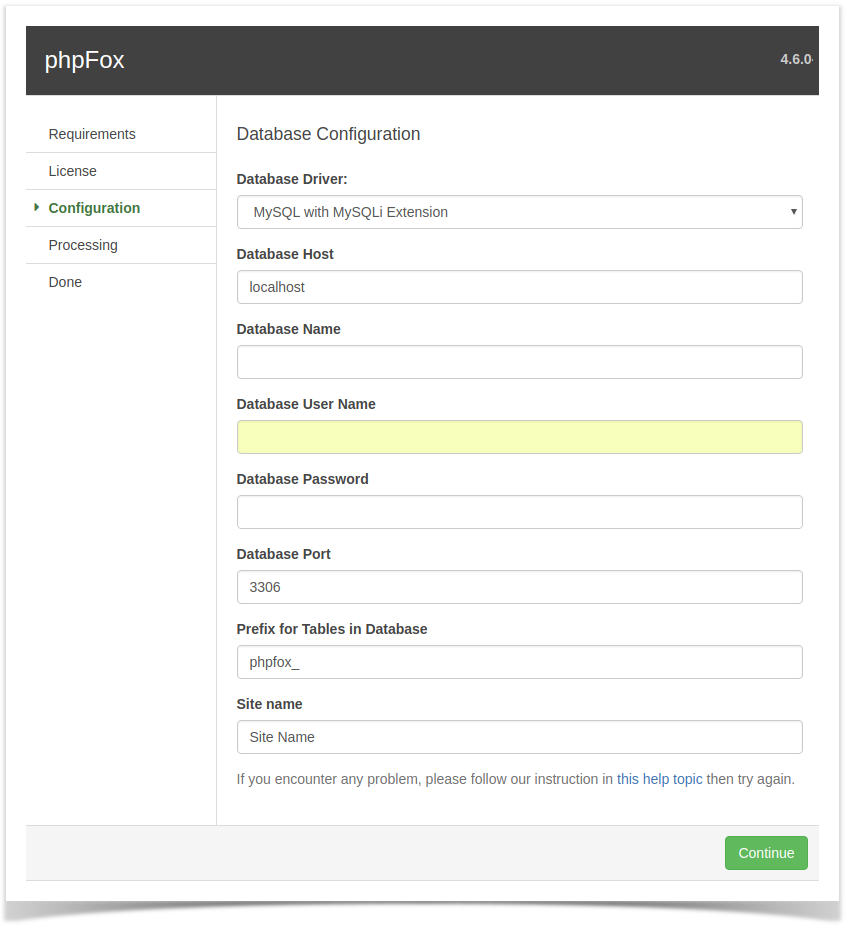Focus the Database Name field
This screenshot has width=853, height=930.
tap(520, 362)
